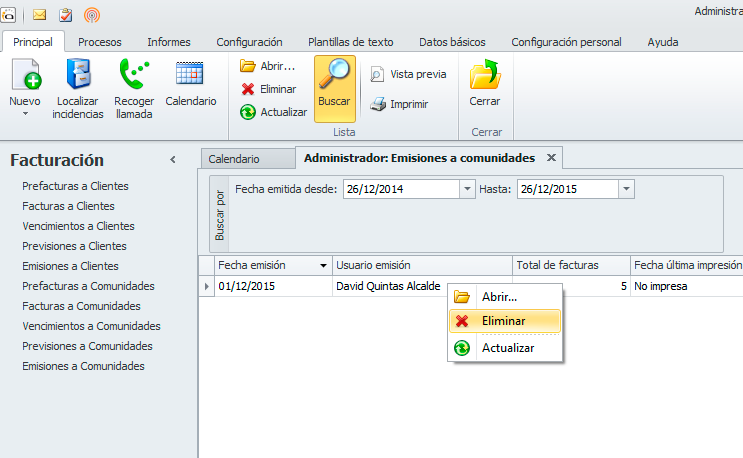Viewport: 743px width, 458px height.
Task: Click the Nuevo document icon
Action: click(x=26, y=74)
